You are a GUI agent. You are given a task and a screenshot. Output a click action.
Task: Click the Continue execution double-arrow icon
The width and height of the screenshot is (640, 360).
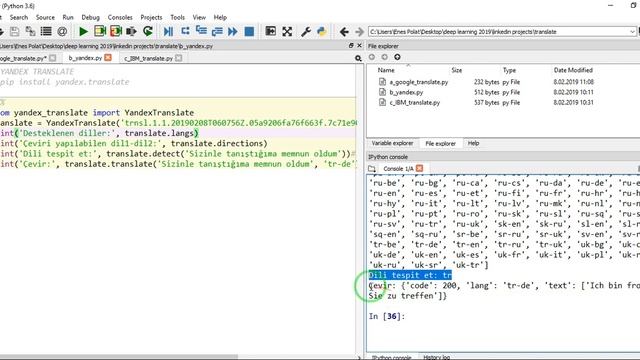tap(233, 31)
